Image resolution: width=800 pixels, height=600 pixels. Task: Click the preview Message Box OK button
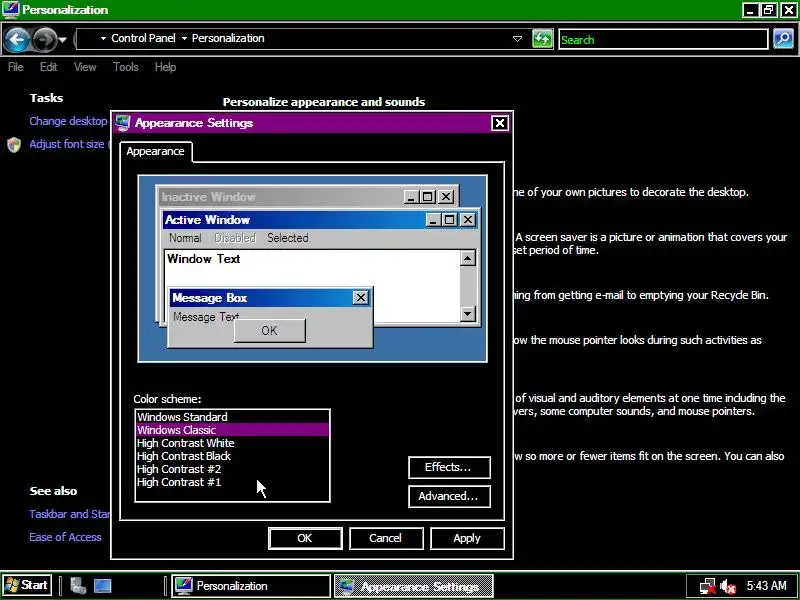tap(269, 331)
